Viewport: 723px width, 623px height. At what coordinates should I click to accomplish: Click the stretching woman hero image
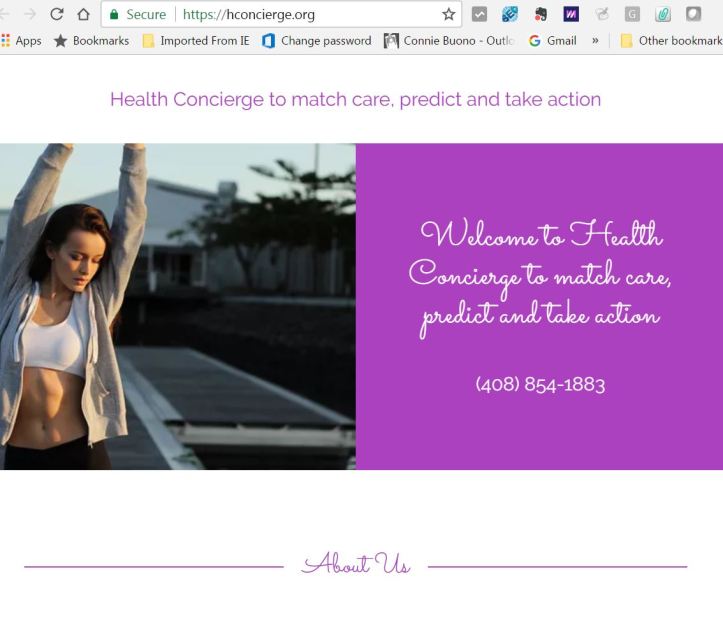click(x=178, y=307)
